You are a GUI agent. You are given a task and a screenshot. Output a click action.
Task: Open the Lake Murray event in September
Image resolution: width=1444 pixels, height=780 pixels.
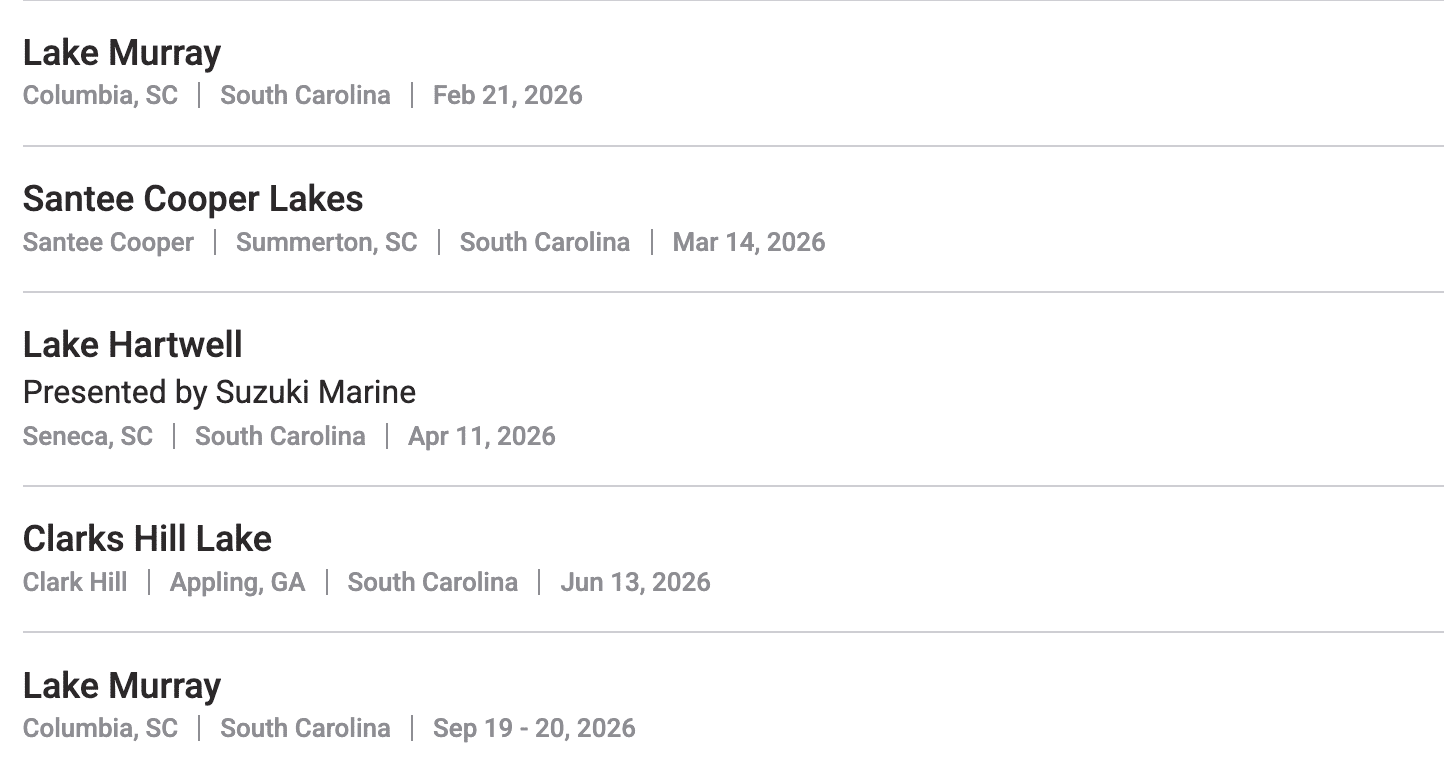pyautogui.click(x=122, y=686)
